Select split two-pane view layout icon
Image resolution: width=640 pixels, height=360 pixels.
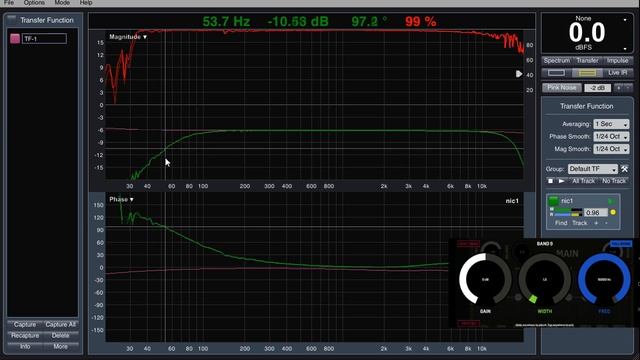pos(587,73)
